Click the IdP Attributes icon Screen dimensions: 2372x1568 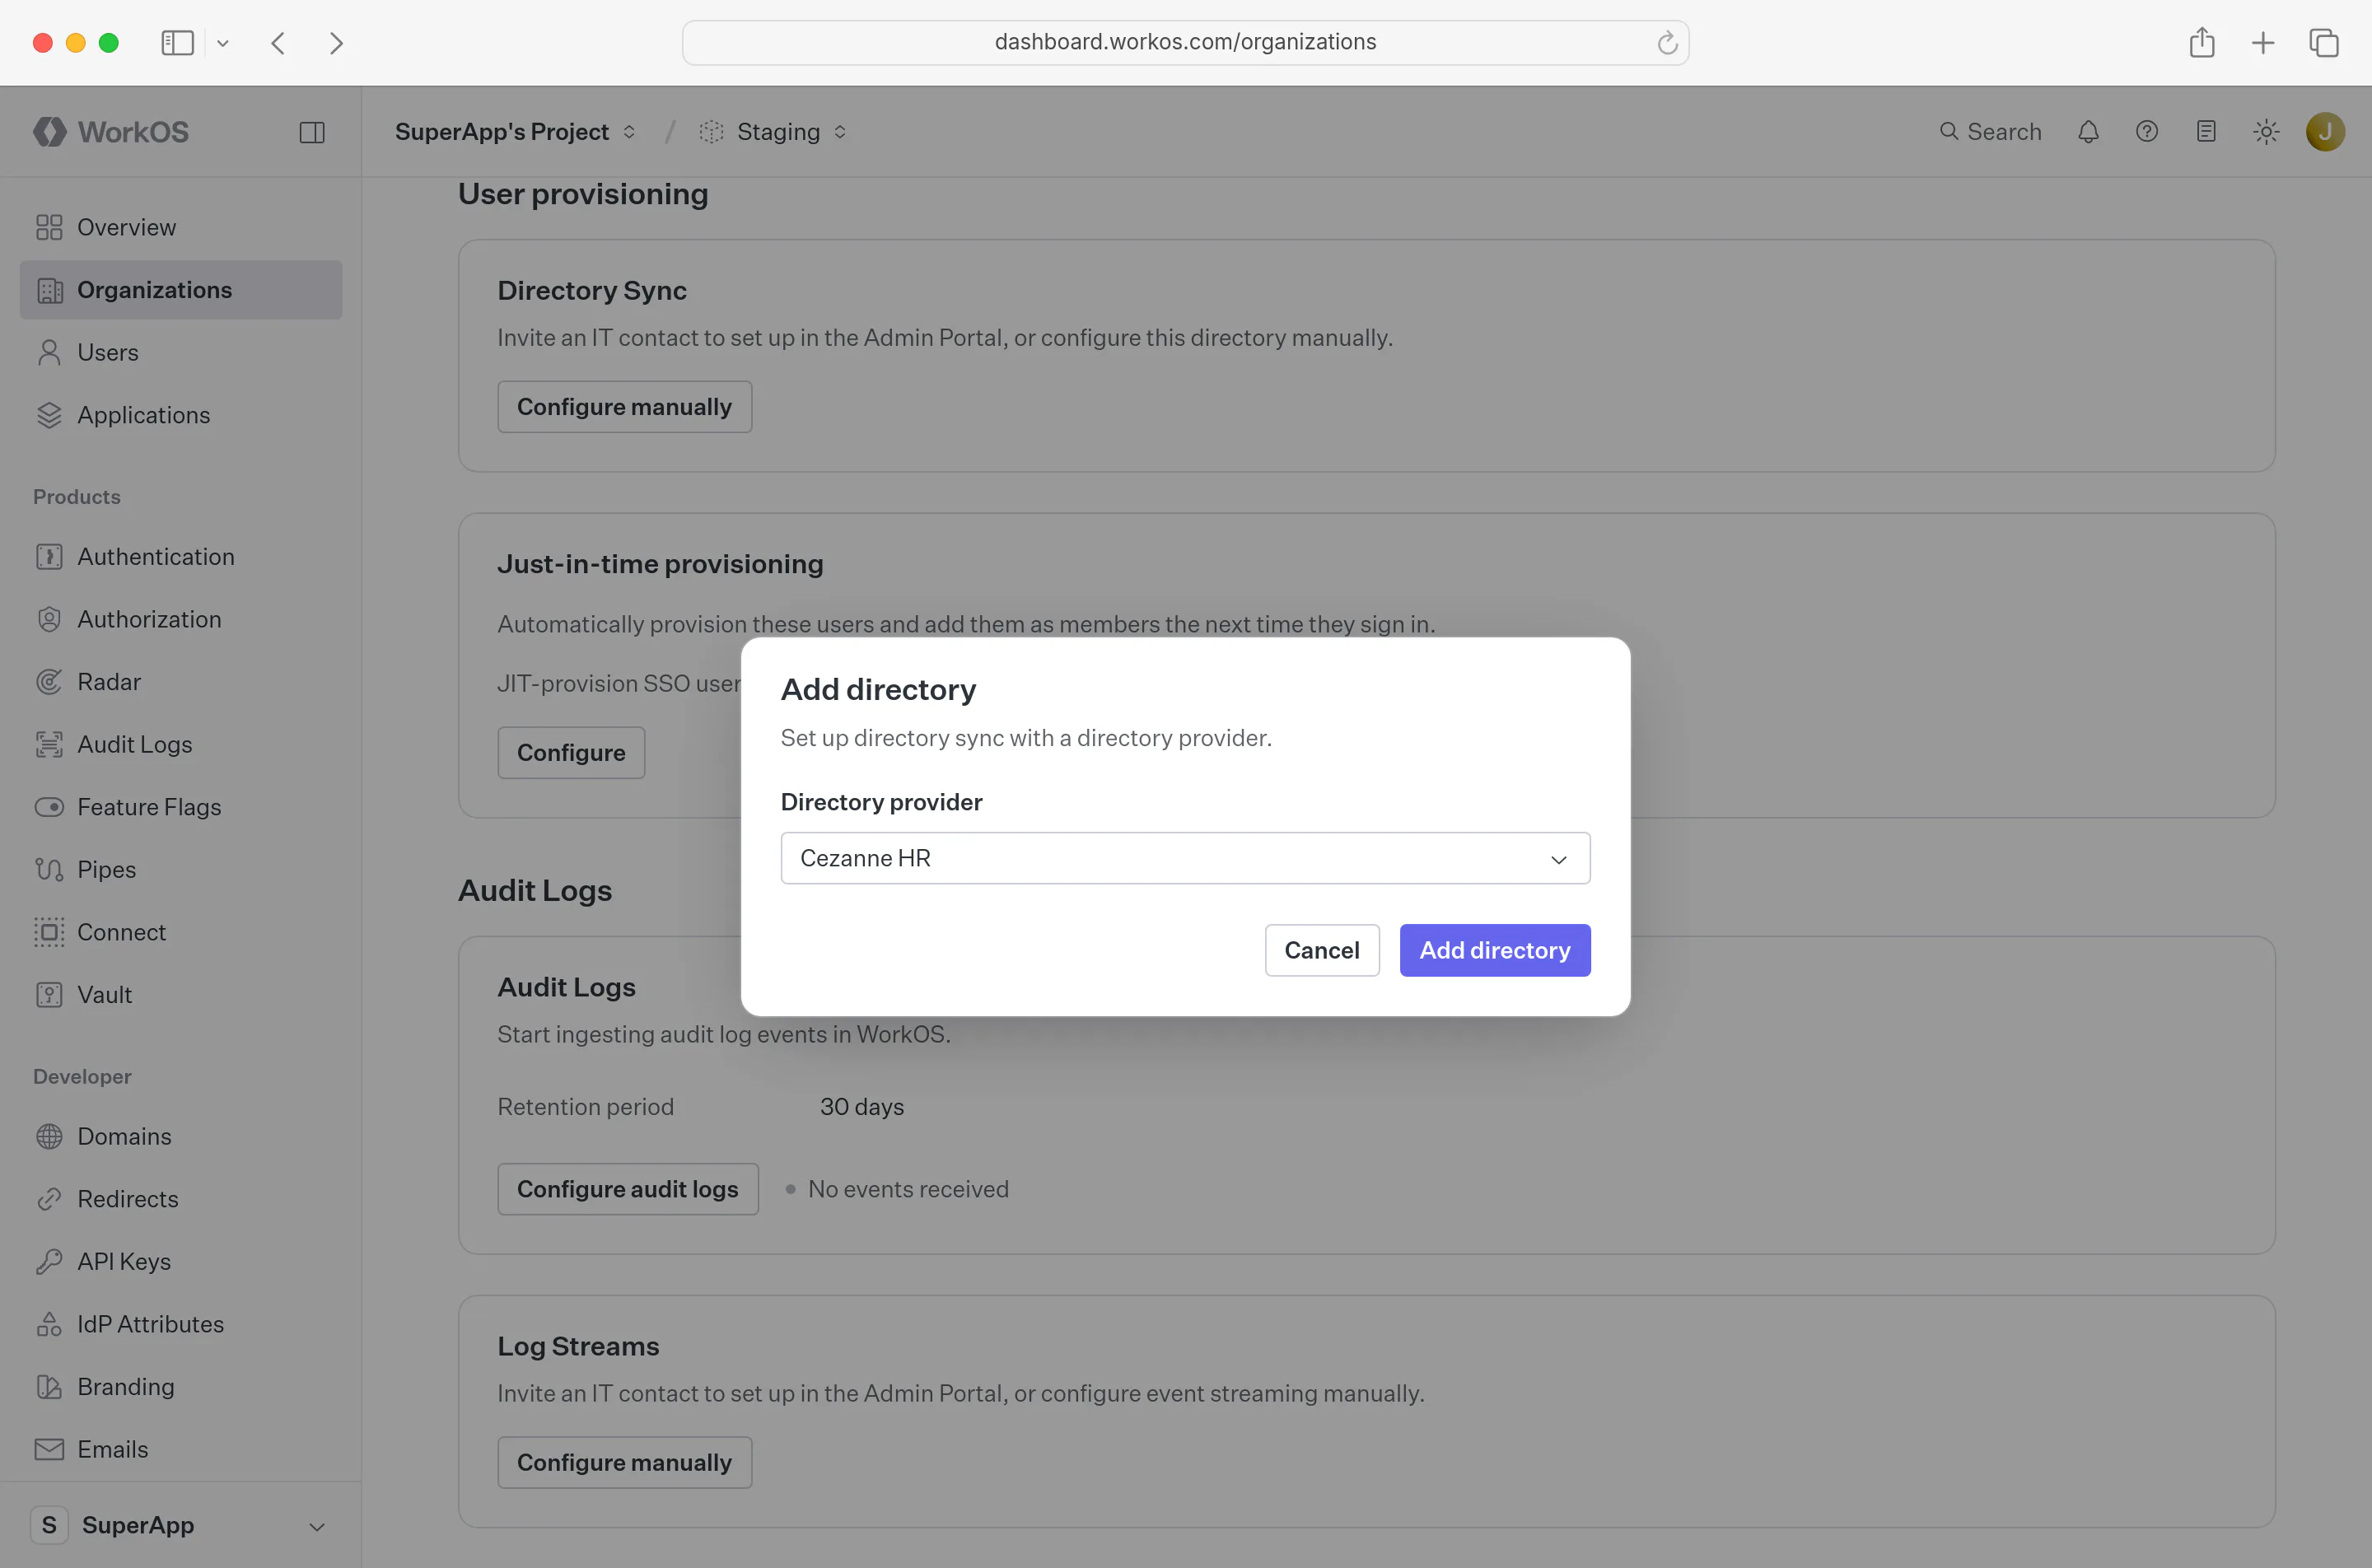49,1324
